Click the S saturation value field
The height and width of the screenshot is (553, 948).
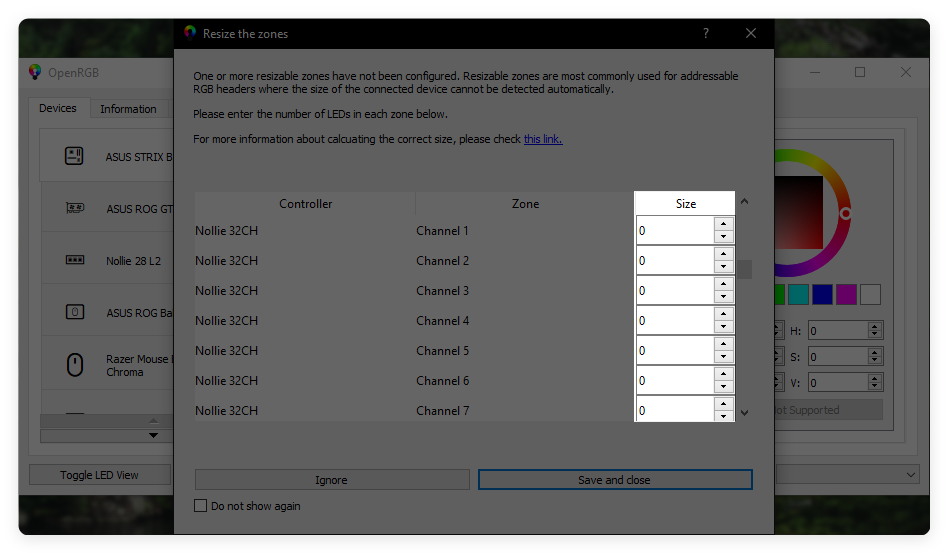(838, 356)
